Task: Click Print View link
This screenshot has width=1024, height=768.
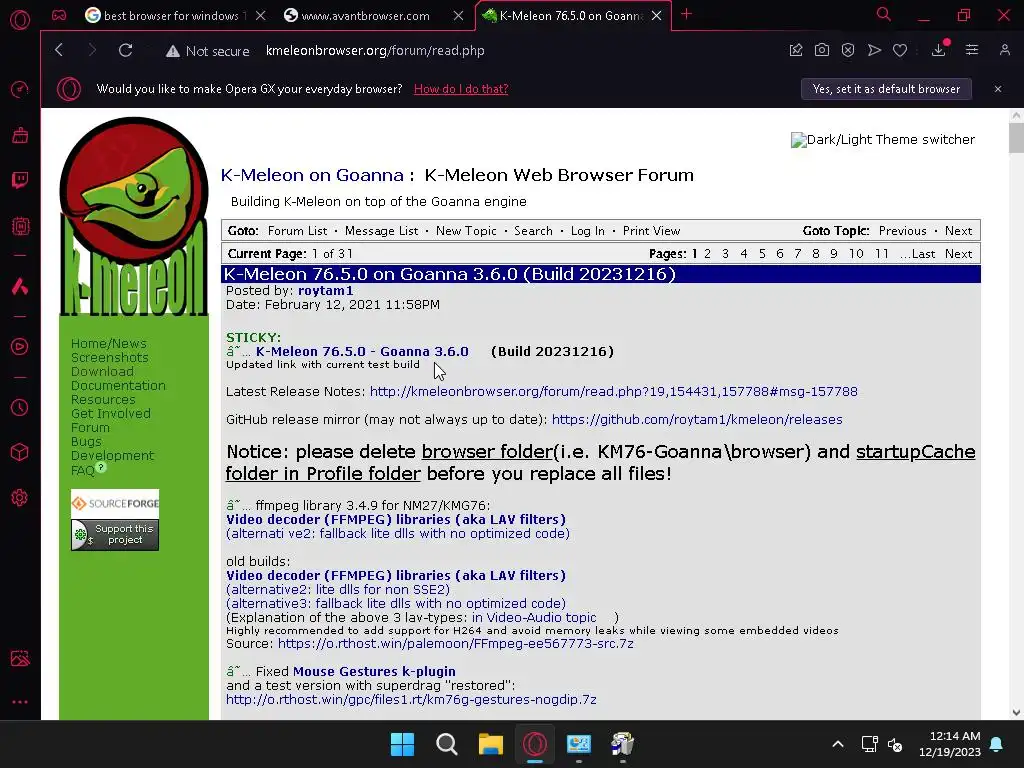Action: pyautogui.click(x=651, y=231)
